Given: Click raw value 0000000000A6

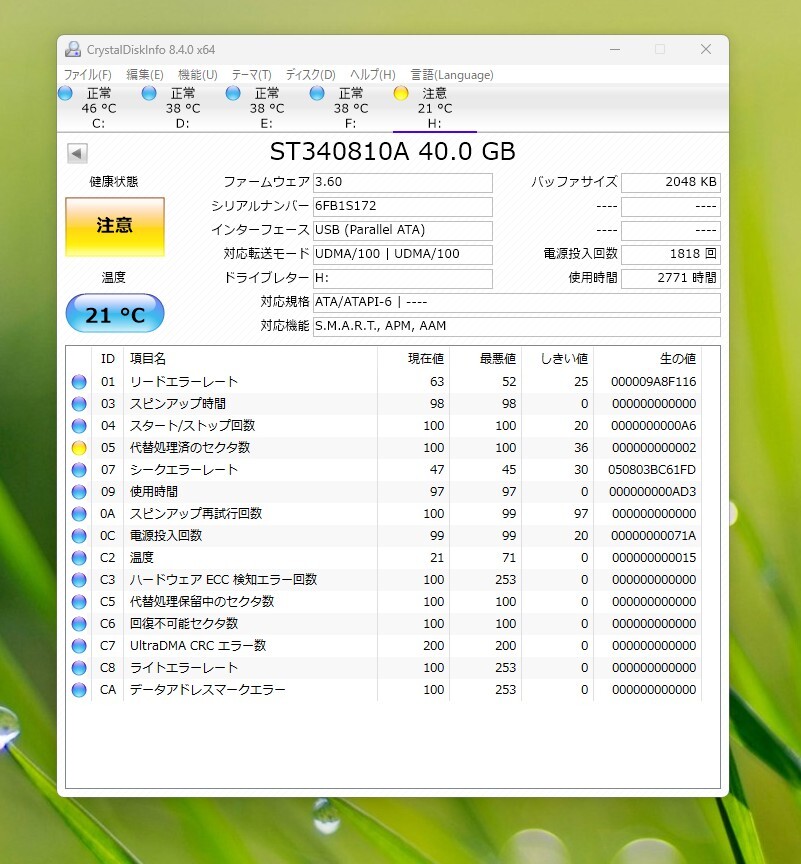Looking at the screenshot, I should tap(654, 426).
